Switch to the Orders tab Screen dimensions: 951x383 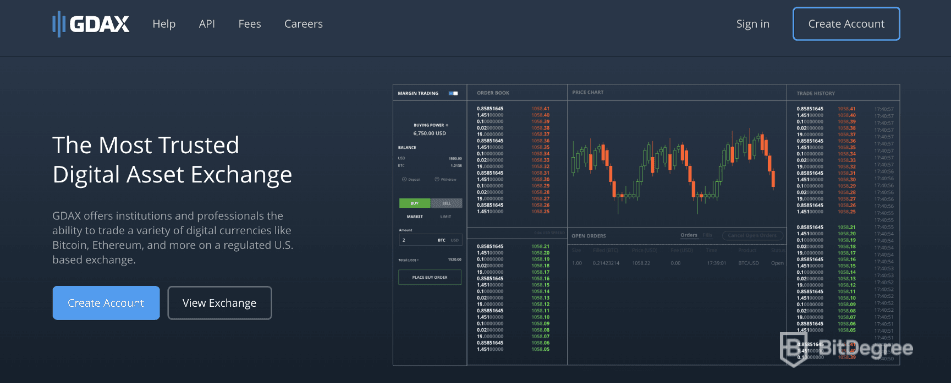click(x=689, y=236)
